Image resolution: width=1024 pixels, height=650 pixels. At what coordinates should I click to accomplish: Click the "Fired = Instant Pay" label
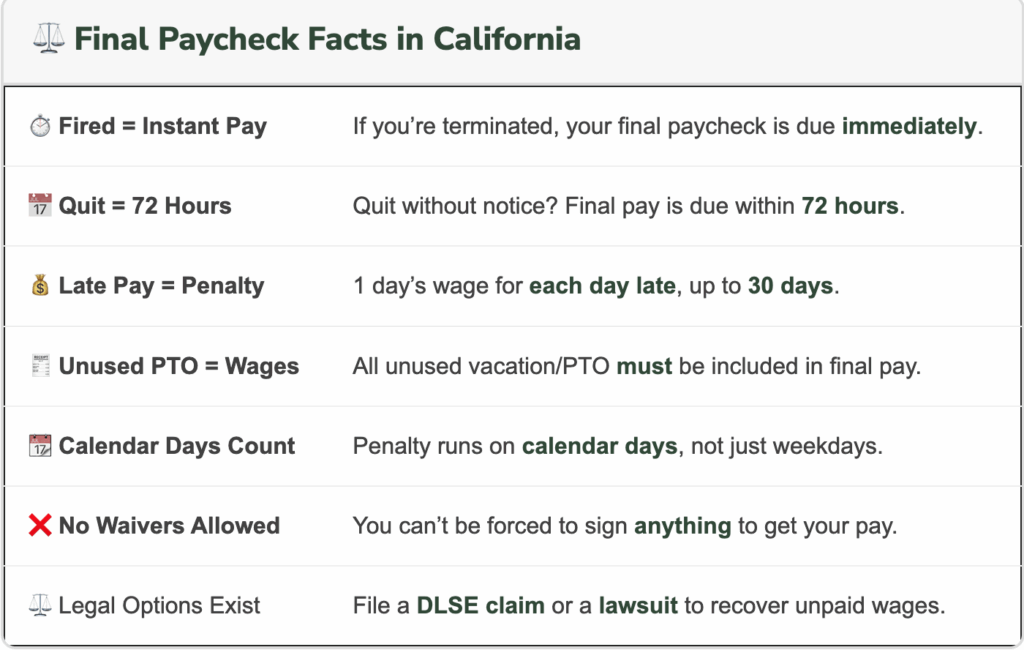(x=163, y=126)
